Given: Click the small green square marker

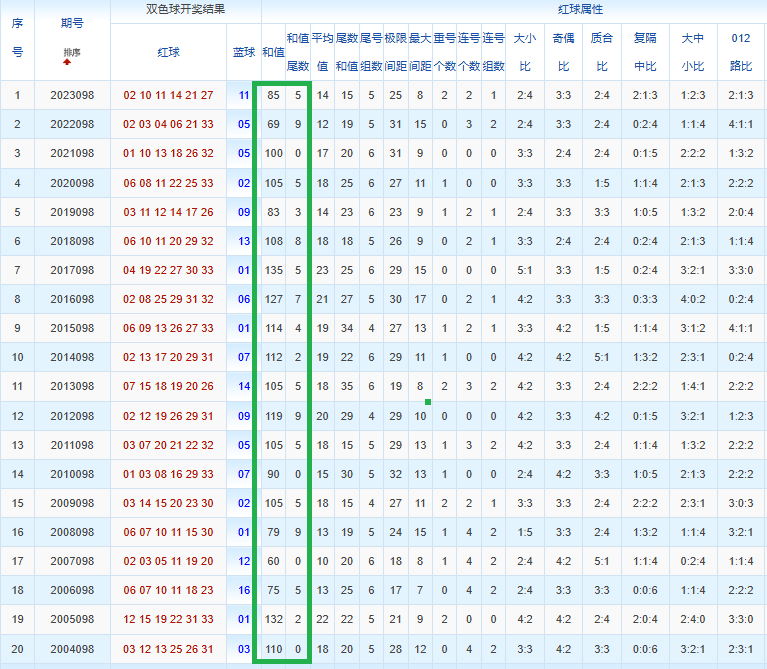Looking at the screenshot, I should point(428,402).
